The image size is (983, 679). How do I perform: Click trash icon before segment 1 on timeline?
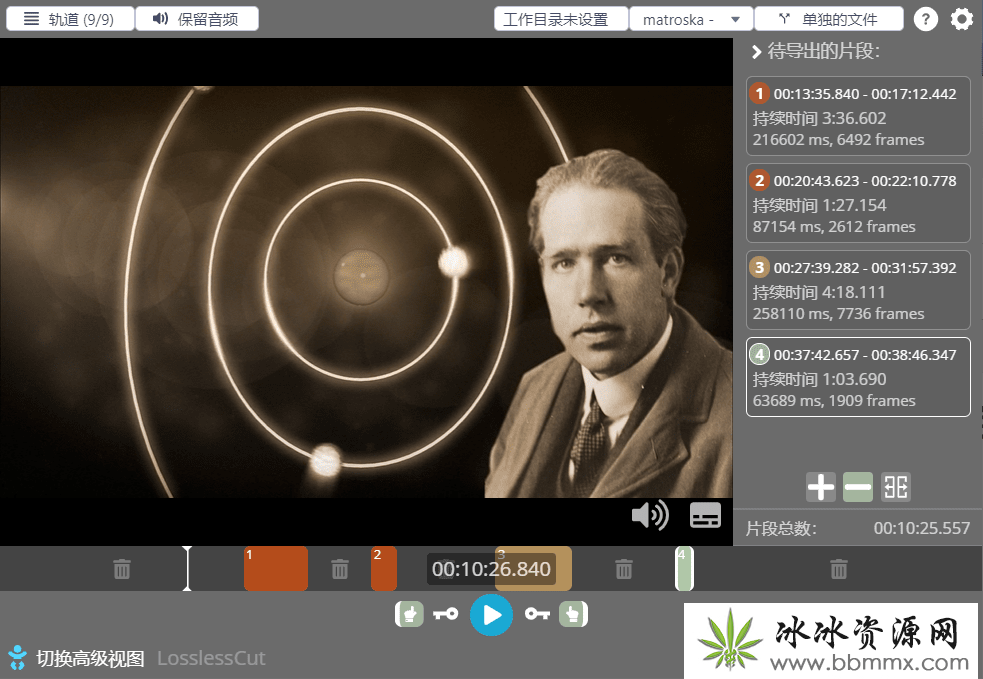(x=122, y=569)
